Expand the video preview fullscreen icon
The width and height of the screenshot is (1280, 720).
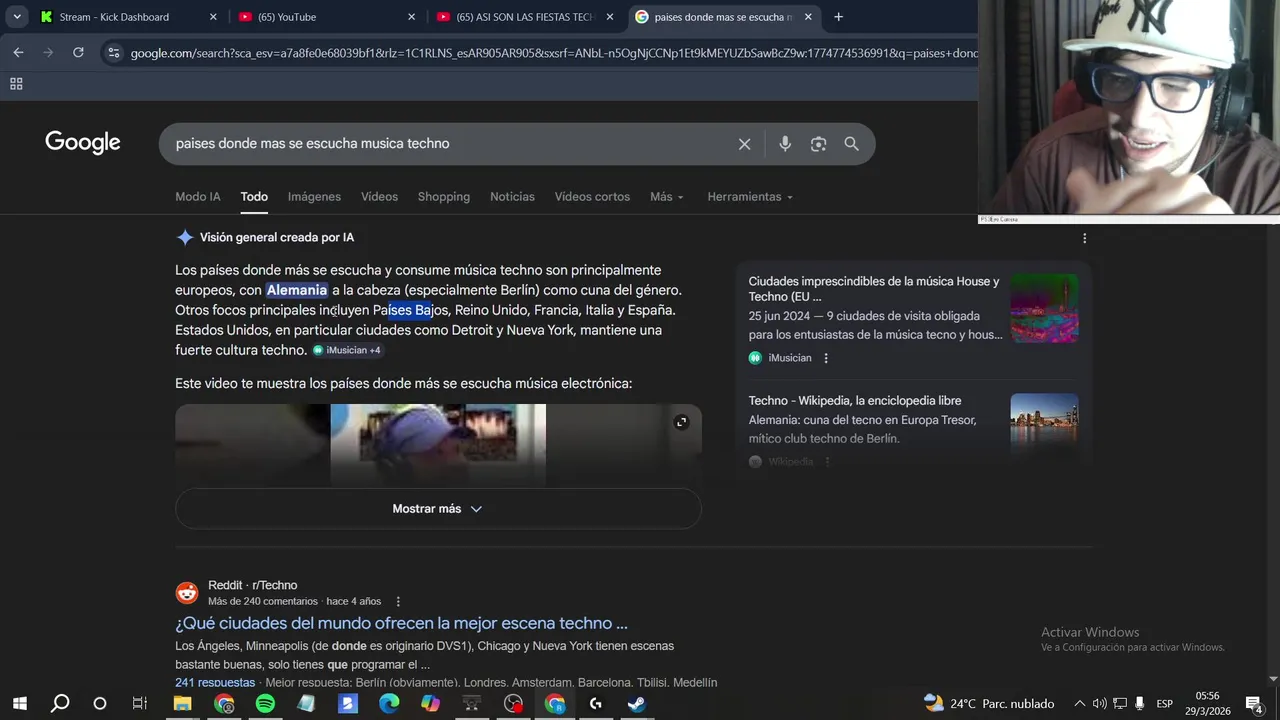coord(681,422)
